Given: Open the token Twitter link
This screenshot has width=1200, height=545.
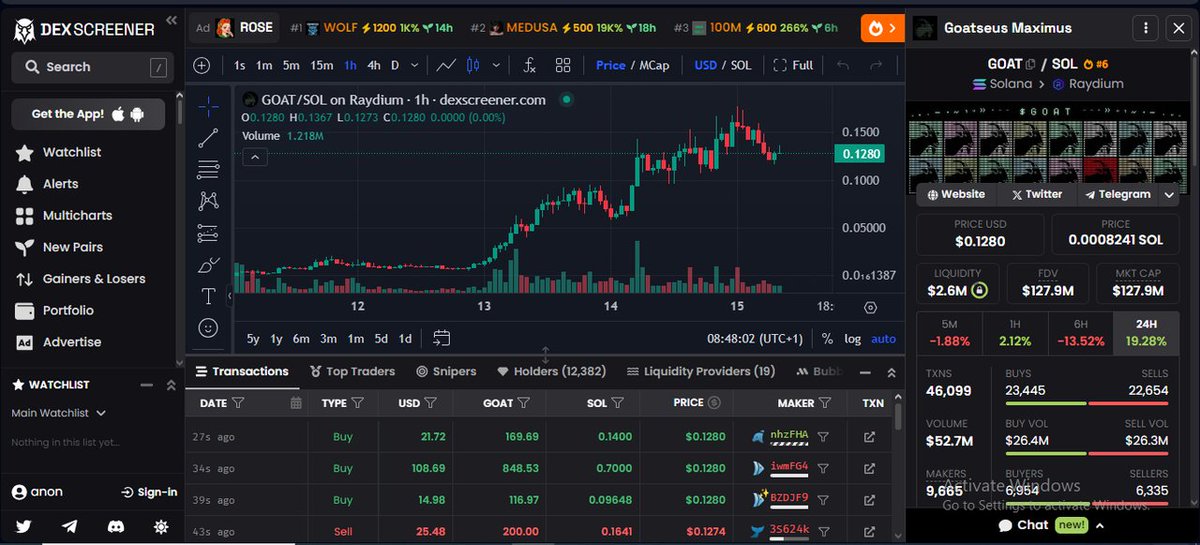Looking at the screenshot, I should [1036, 194].
